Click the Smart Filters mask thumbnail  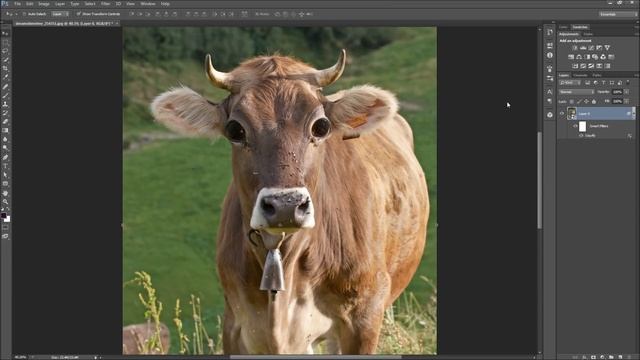click(x=582, y=127)
